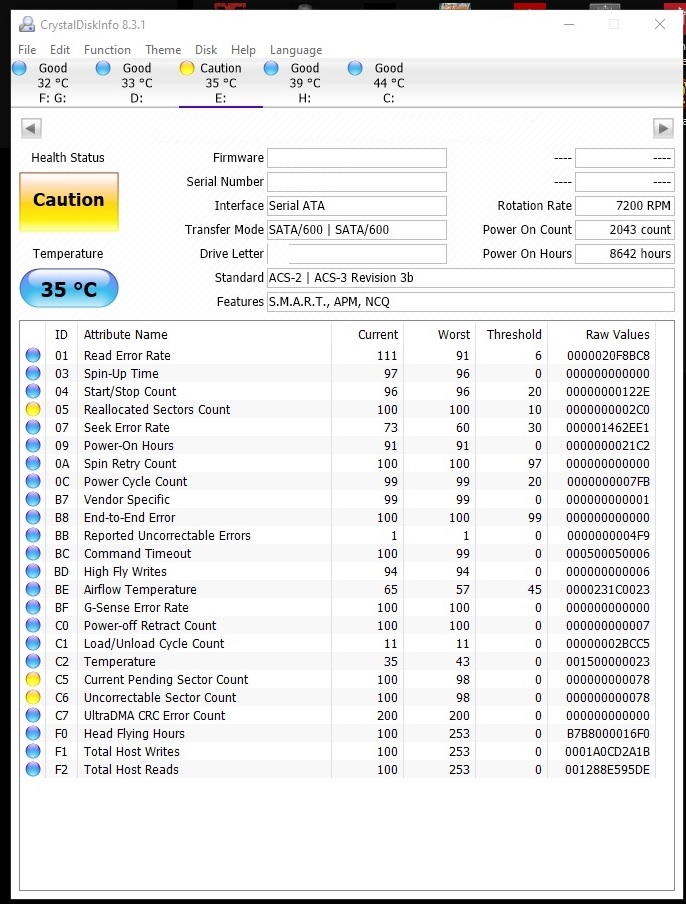Open the Function menu

pos(107,50)
